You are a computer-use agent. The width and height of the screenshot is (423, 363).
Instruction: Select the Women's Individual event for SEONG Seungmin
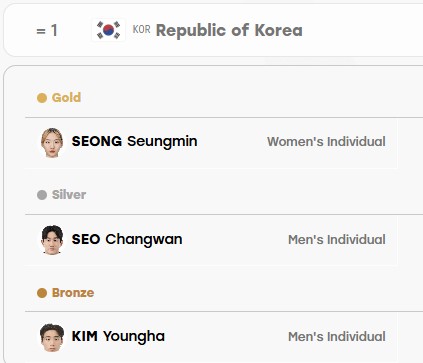326,142
